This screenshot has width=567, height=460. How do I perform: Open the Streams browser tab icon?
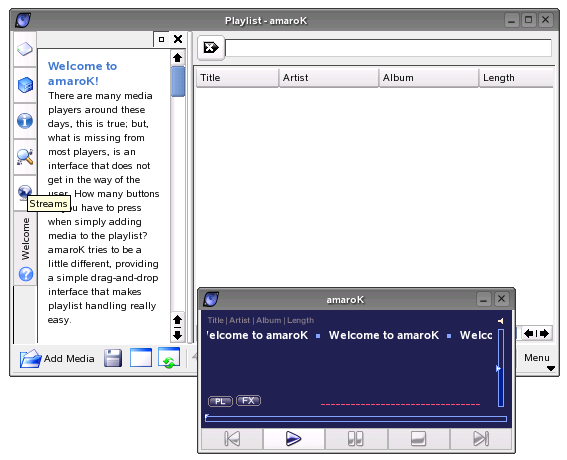(x=25, y=191)
